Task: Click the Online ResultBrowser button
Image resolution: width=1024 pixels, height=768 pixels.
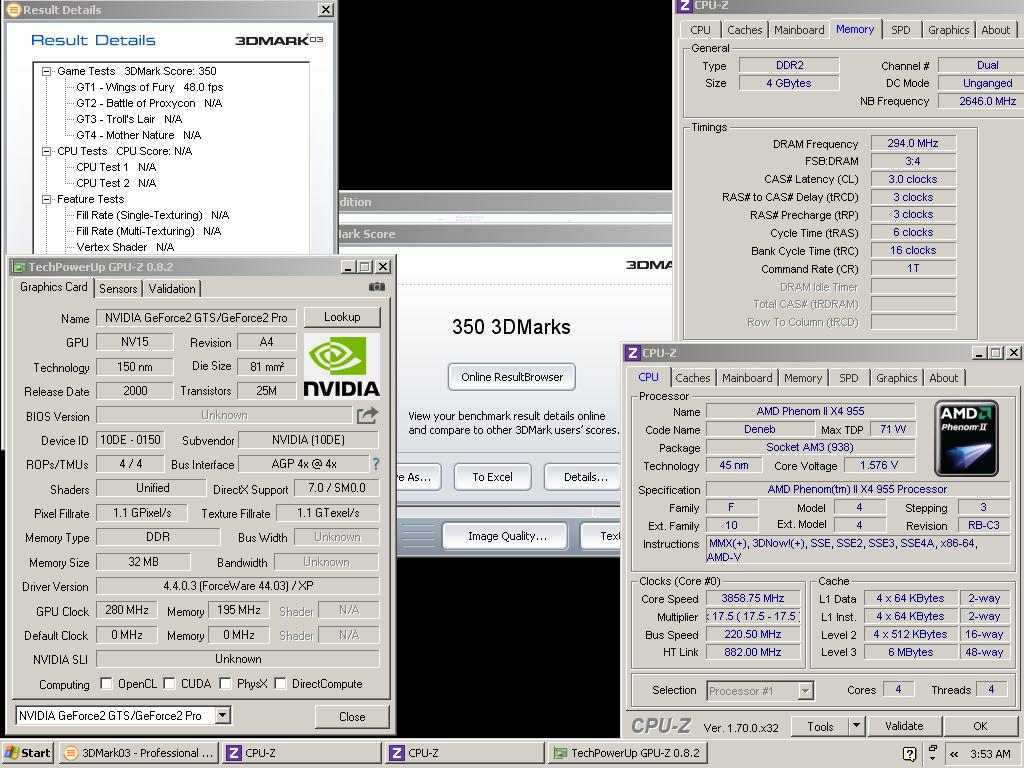Action: coord(511,377)
